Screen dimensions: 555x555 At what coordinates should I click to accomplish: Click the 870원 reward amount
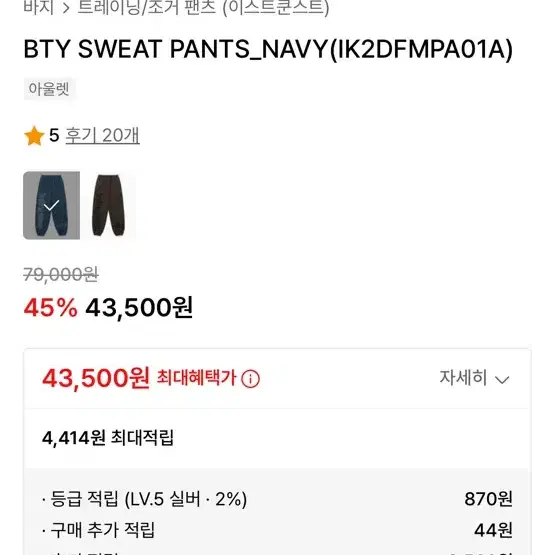488,499
